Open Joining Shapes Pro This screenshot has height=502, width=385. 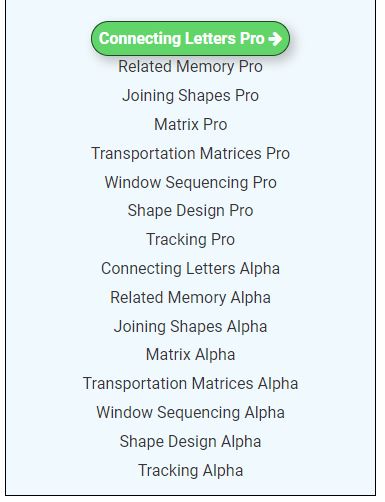pos(190,96)
